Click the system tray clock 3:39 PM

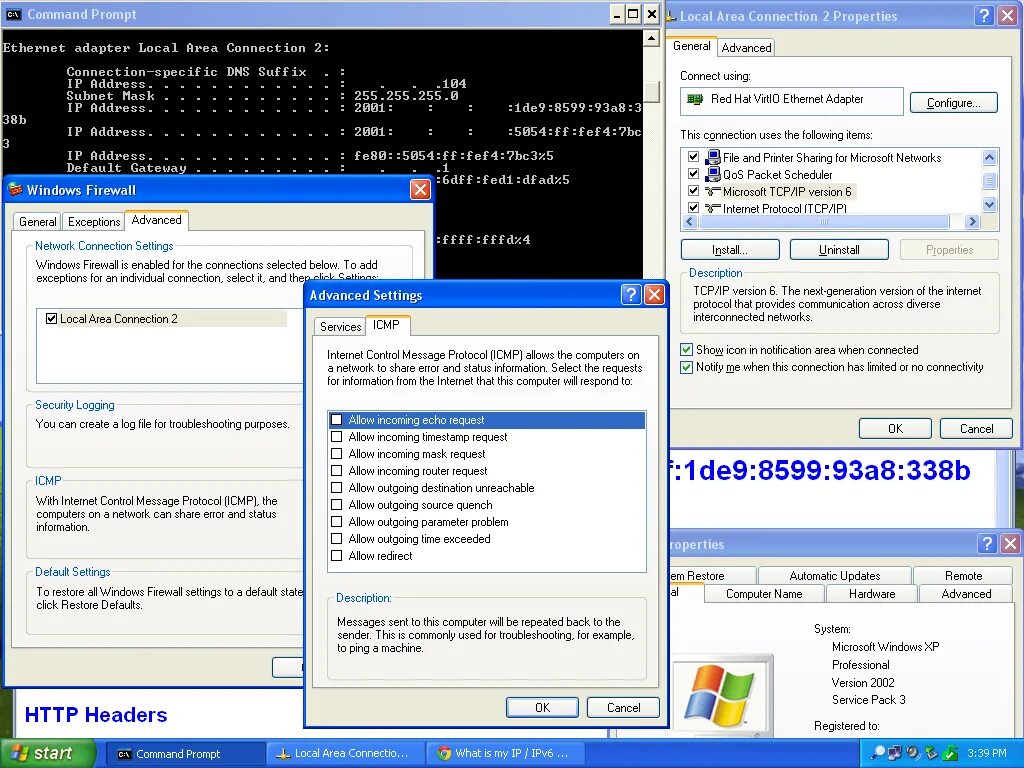point(987,753)
